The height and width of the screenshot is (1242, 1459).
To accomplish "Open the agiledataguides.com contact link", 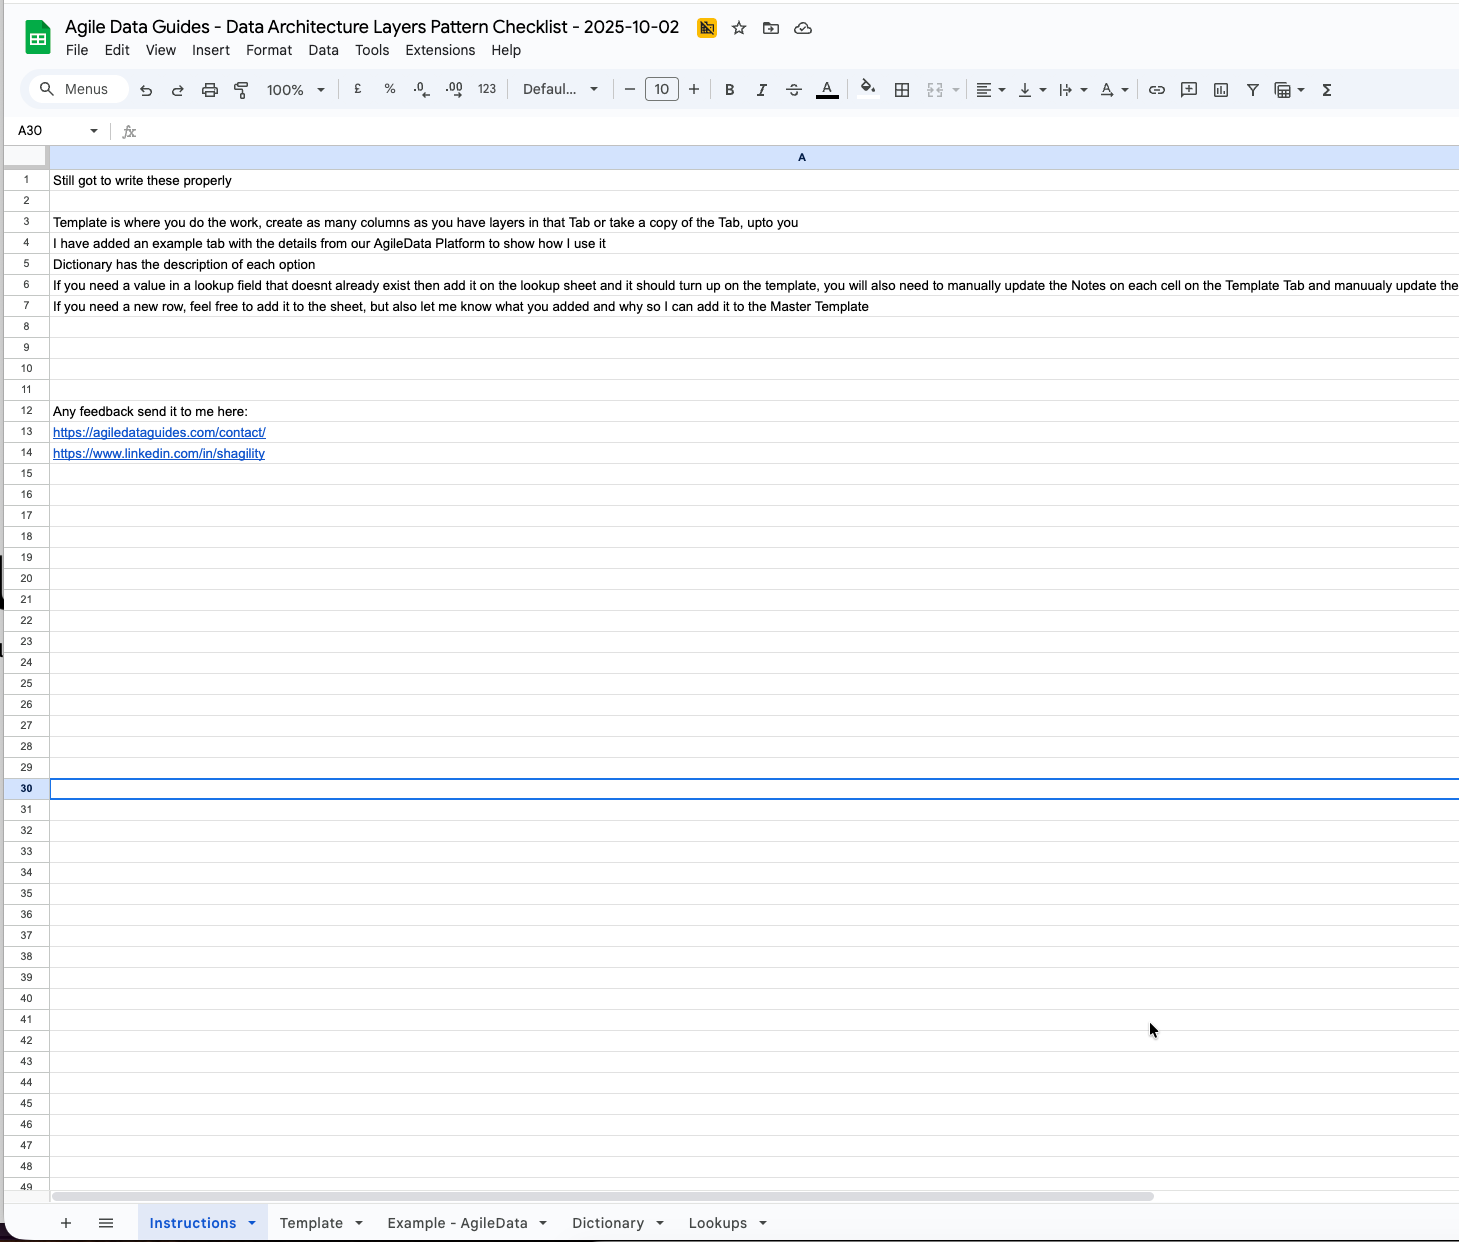I will click(159, 432).
